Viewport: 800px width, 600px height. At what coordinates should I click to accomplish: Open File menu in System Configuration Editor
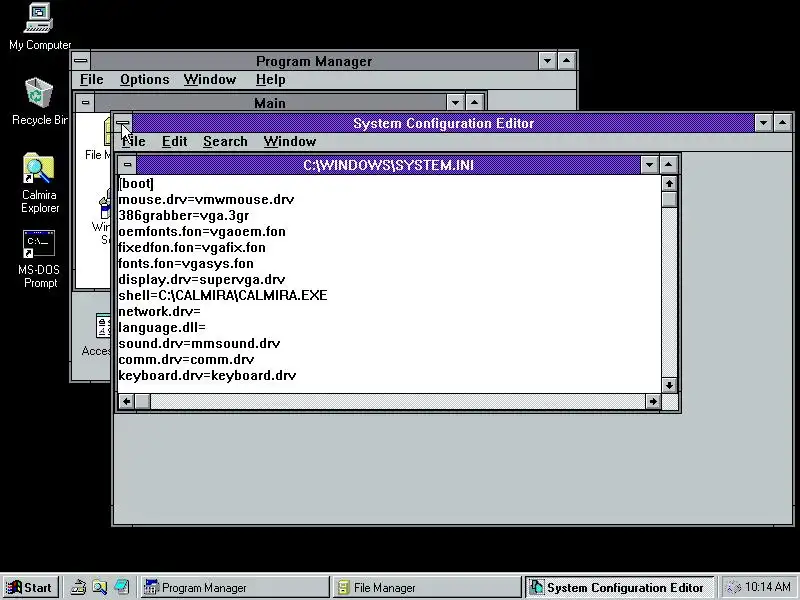[134, 141]
